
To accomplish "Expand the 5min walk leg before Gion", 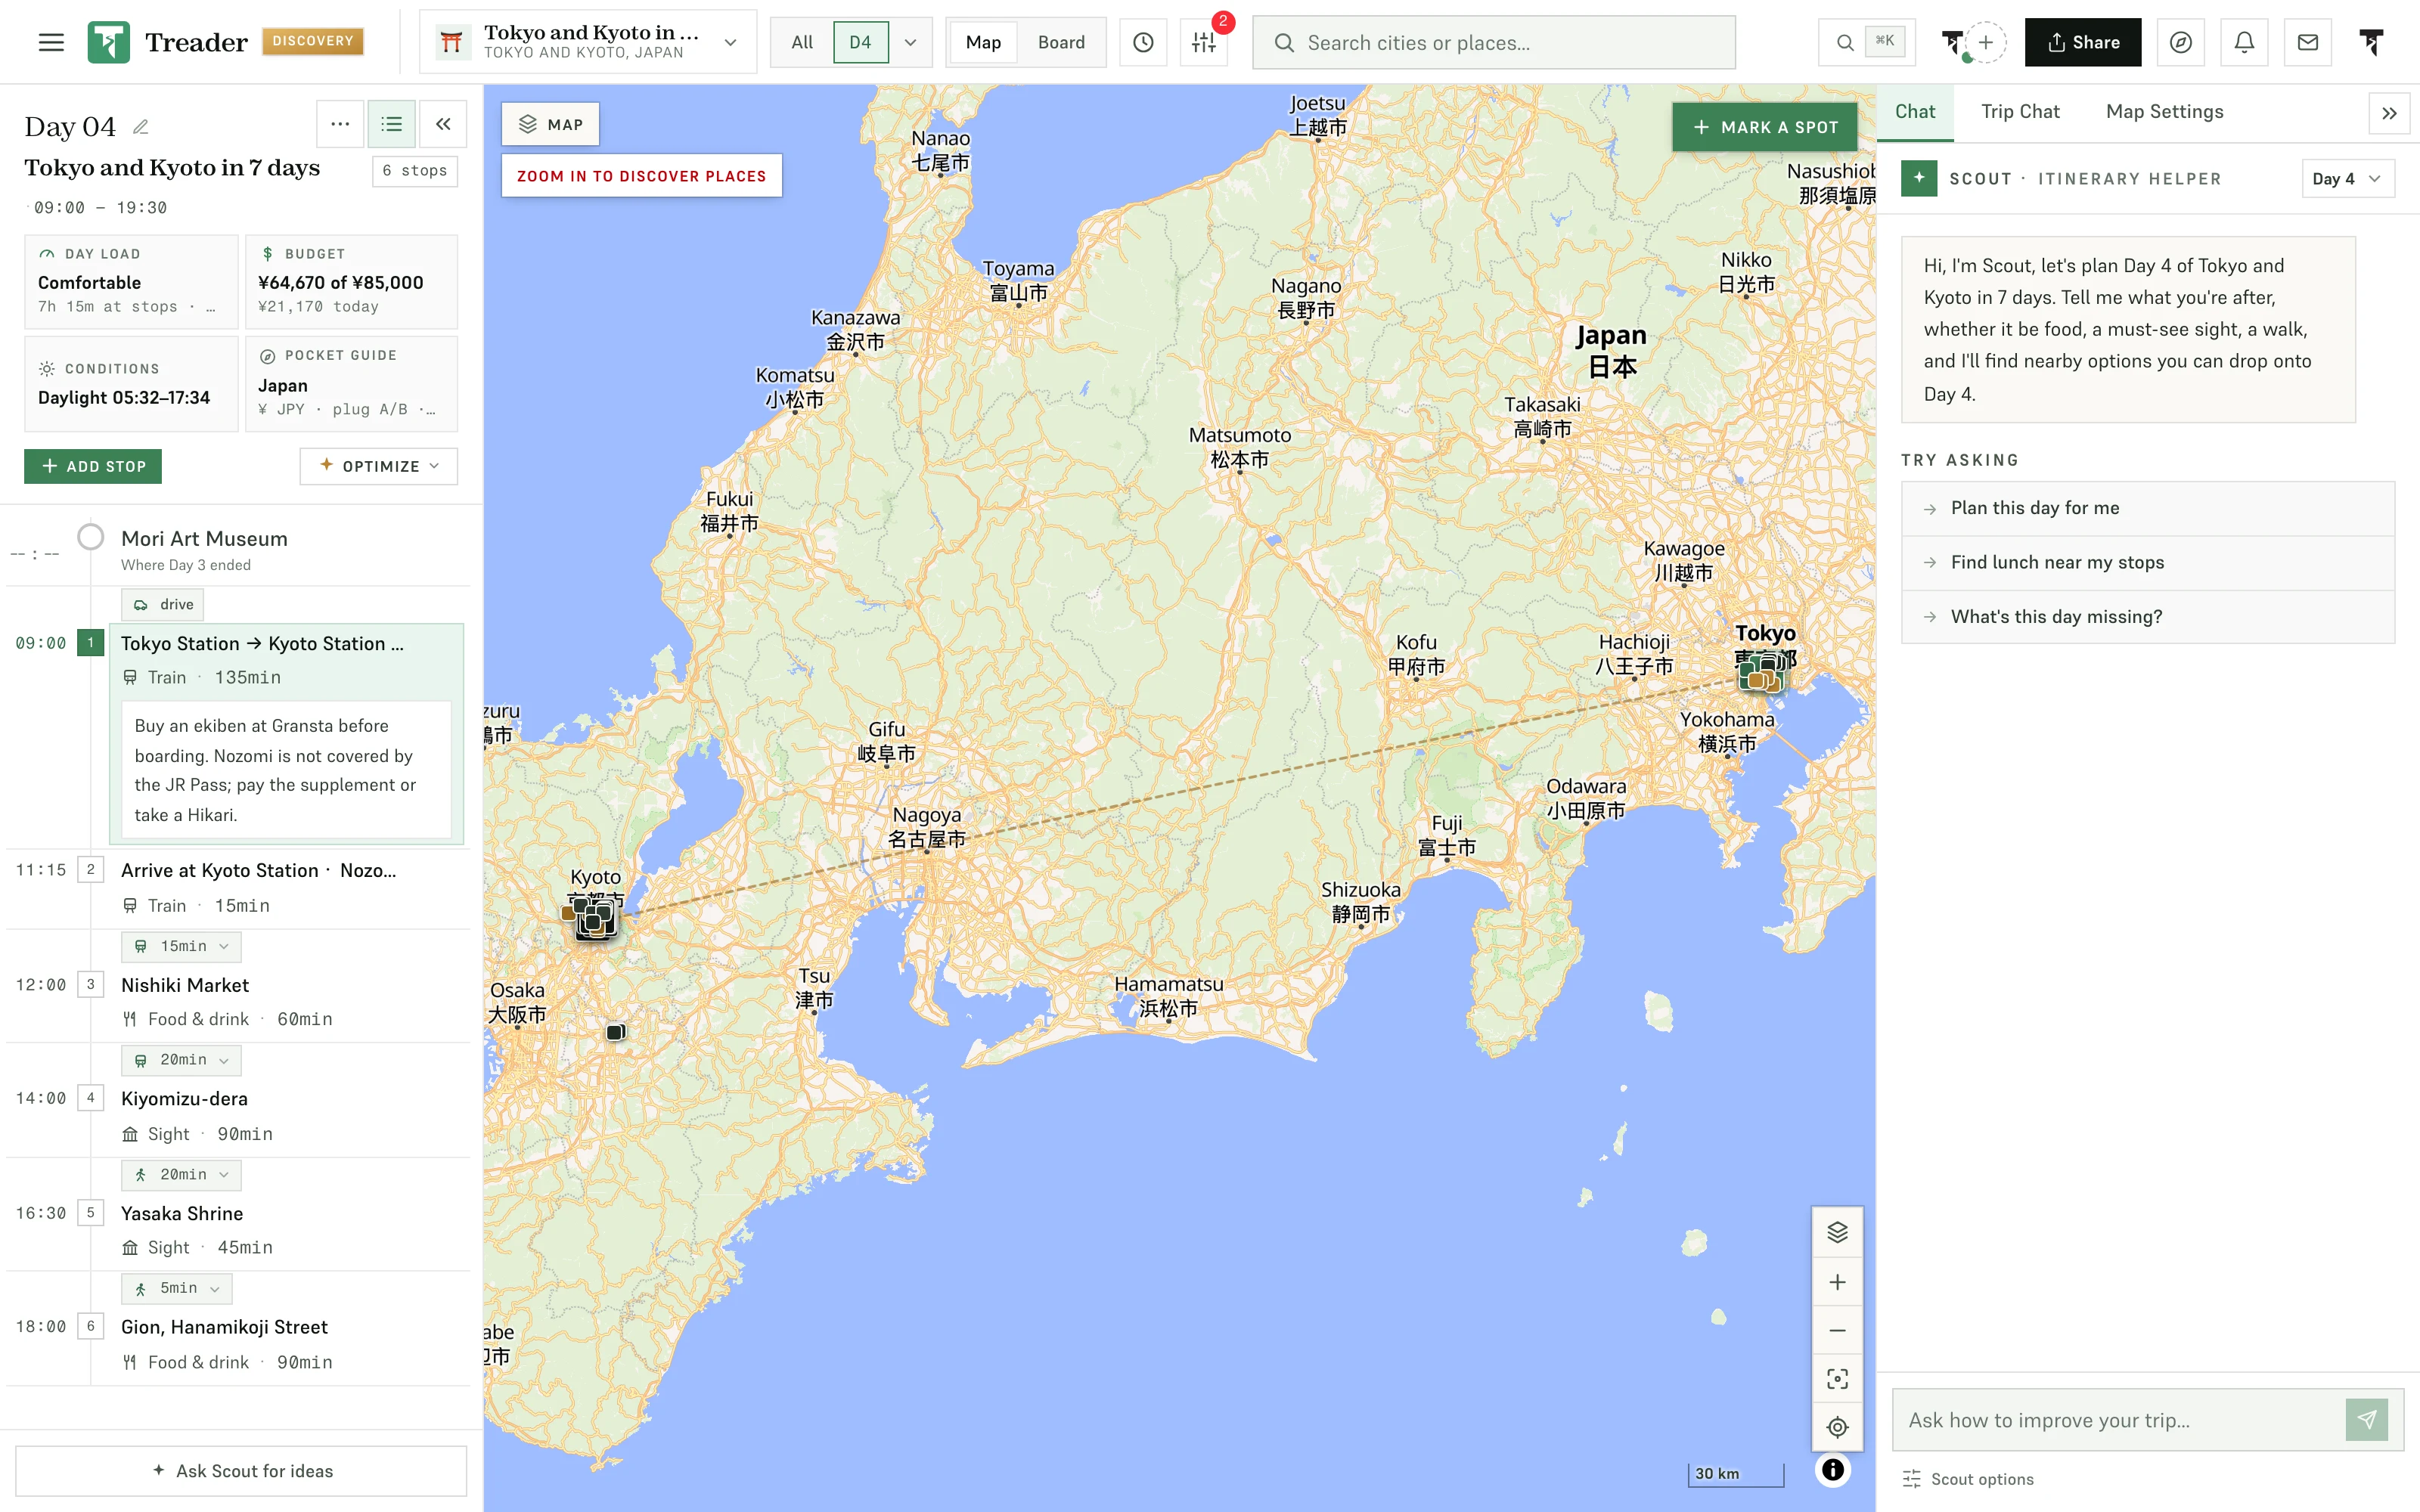I will coord(177,1288).
